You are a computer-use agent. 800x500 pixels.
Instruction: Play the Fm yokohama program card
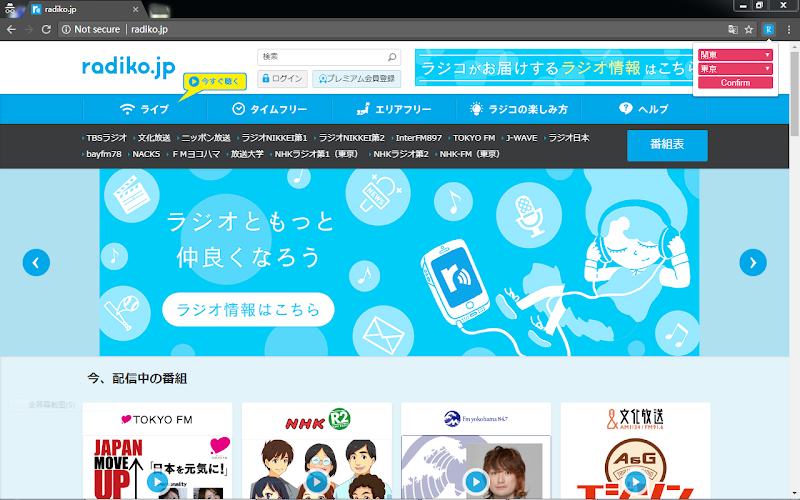(476, 481)
